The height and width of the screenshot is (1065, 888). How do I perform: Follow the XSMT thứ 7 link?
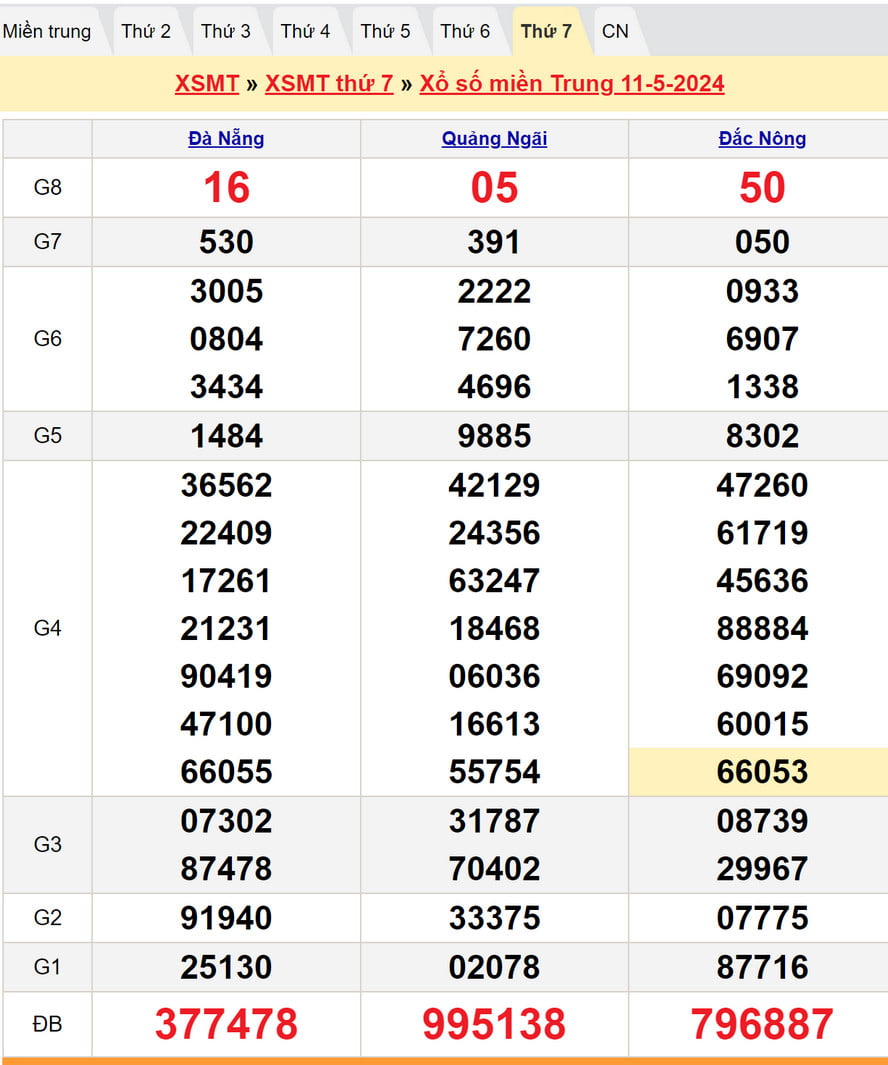329,83
